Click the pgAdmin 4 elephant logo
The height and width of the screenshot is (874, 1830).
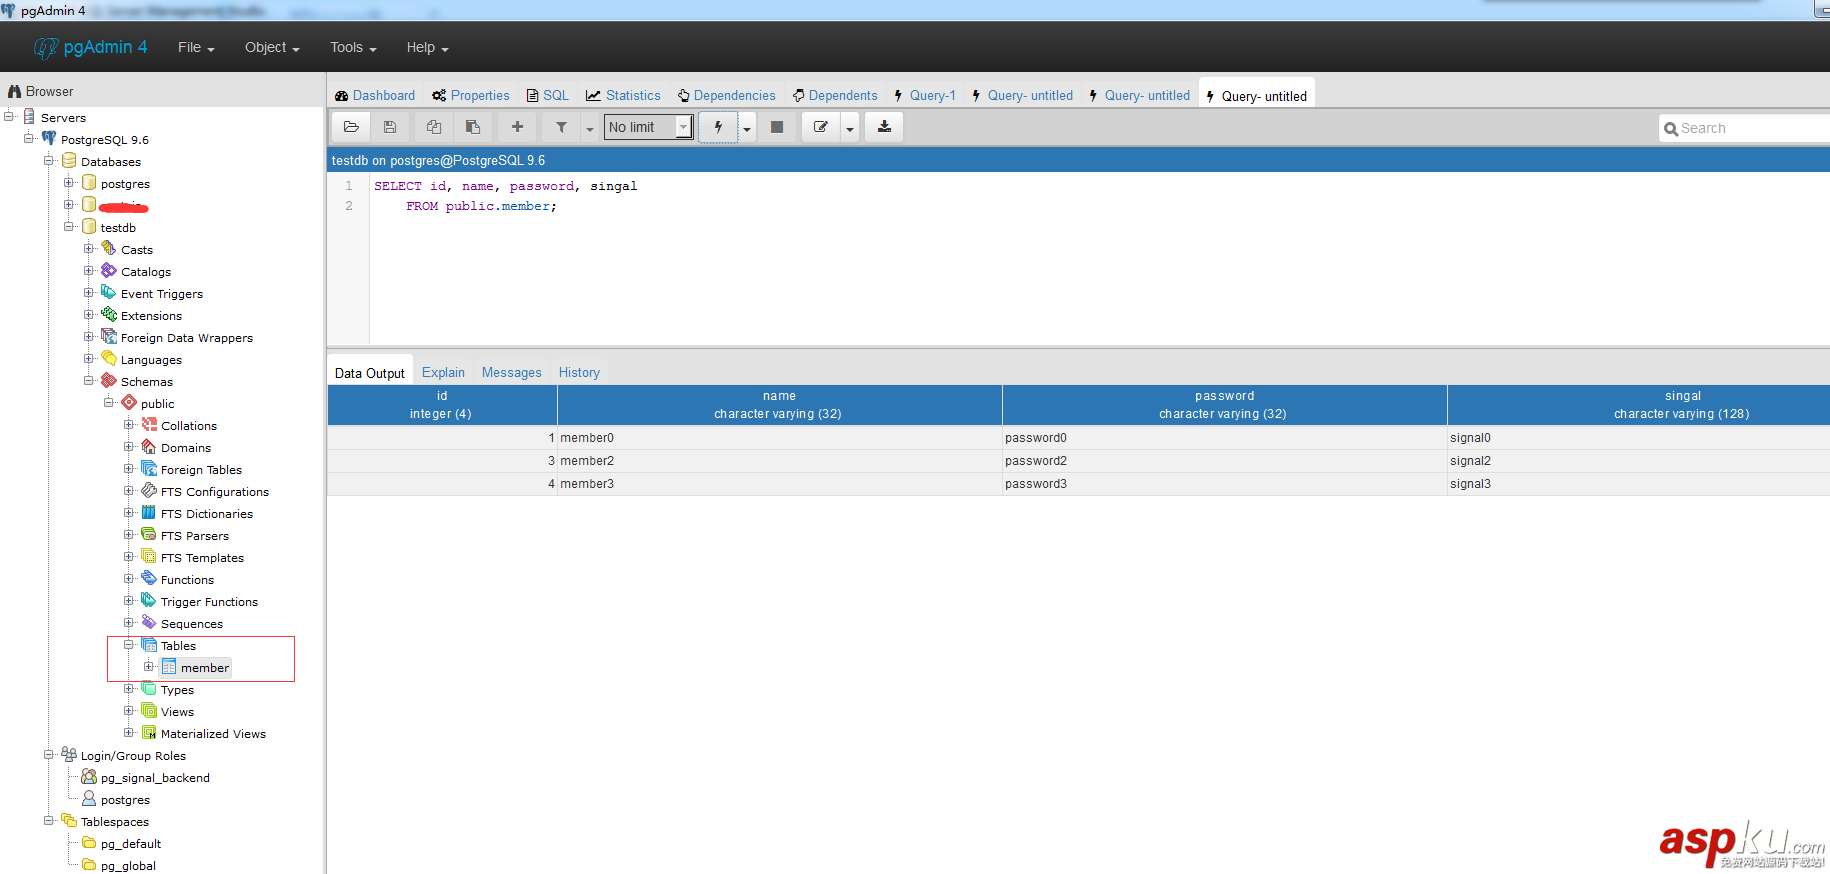click(x=46, y=47)
